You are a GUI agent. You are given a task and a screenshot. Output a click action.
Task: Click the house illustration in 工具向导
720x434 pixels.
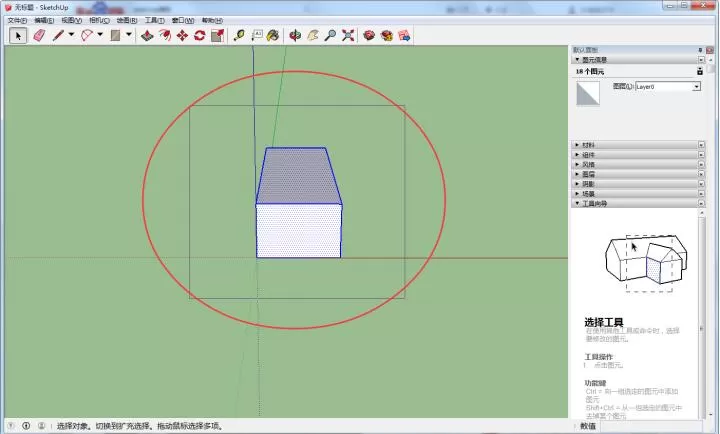click(646, 263)
